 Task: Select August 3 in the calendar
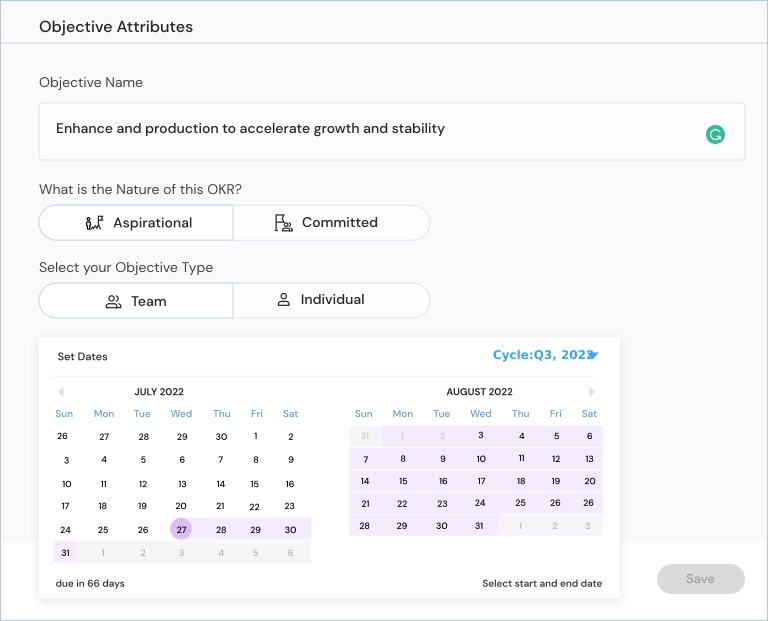coord(480,435)
